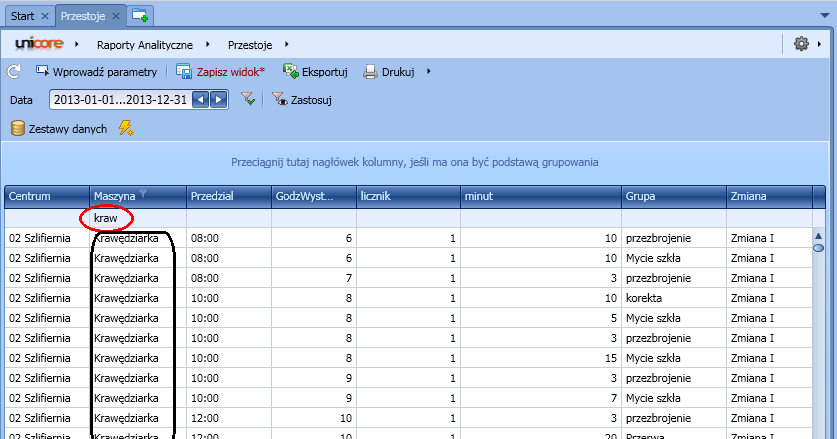Click the refresh icon in the toolbar
Image resolution: width=837 pixels, height=439 pixels.
pyautogui.click(x=14, y=72)
